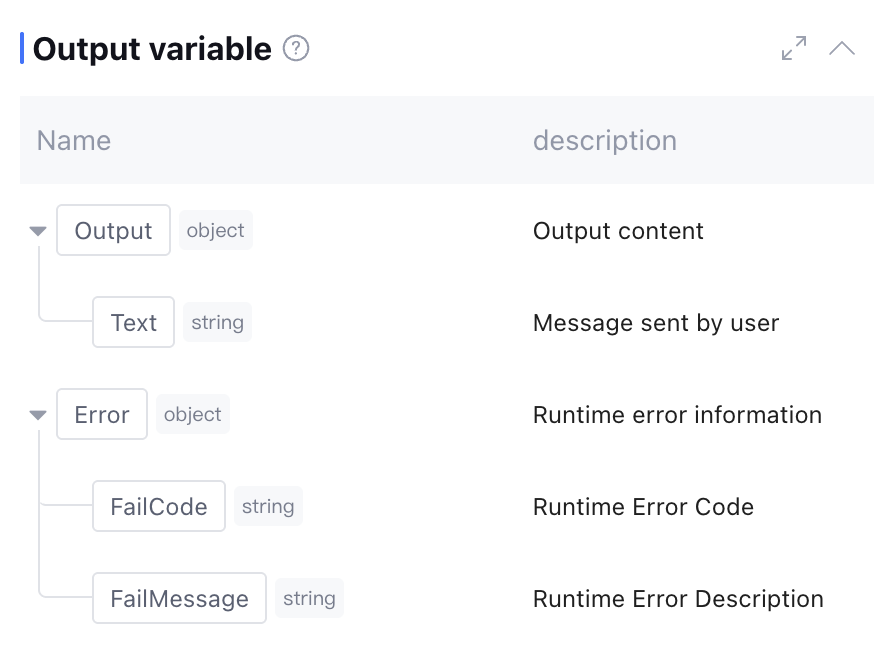Viewport: 890px width, 662px height.
Task: Expand the Output variable panel to fullscreen
Action: (794, 48)
